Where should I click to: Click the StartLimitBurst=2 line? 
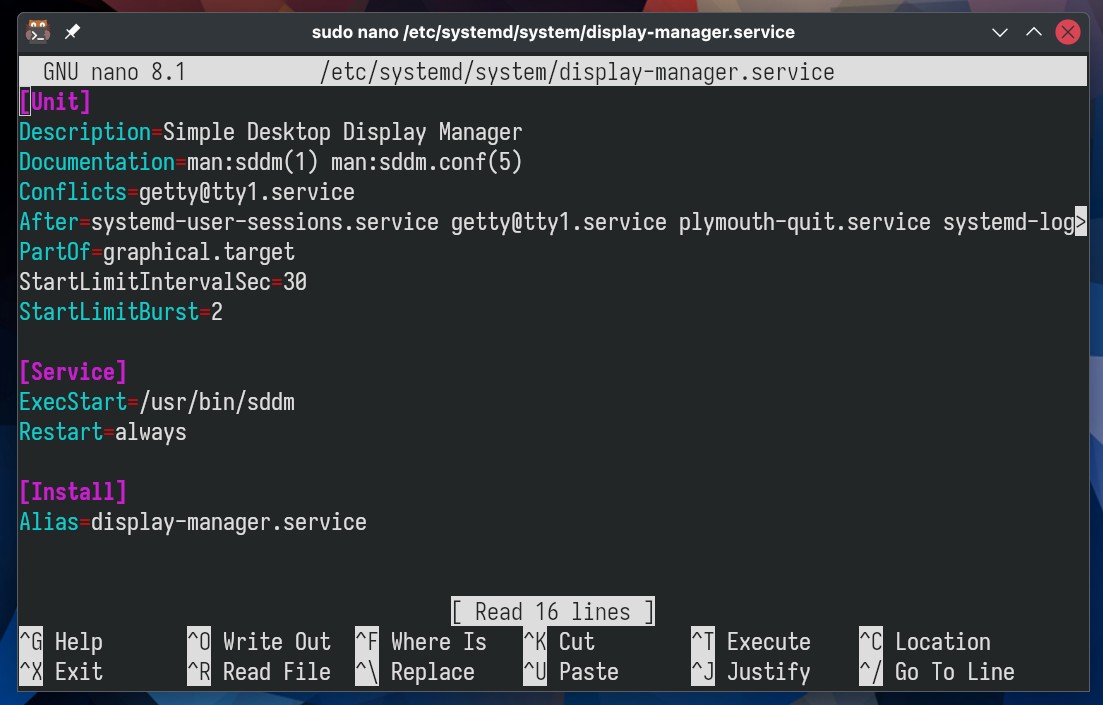click(x=121, y=312)
